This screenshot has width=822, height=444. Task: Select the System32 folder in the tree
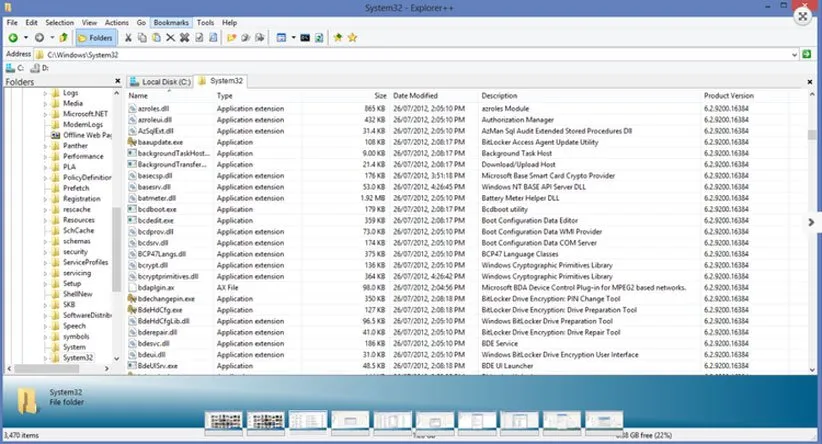click(x=78, y=357)
